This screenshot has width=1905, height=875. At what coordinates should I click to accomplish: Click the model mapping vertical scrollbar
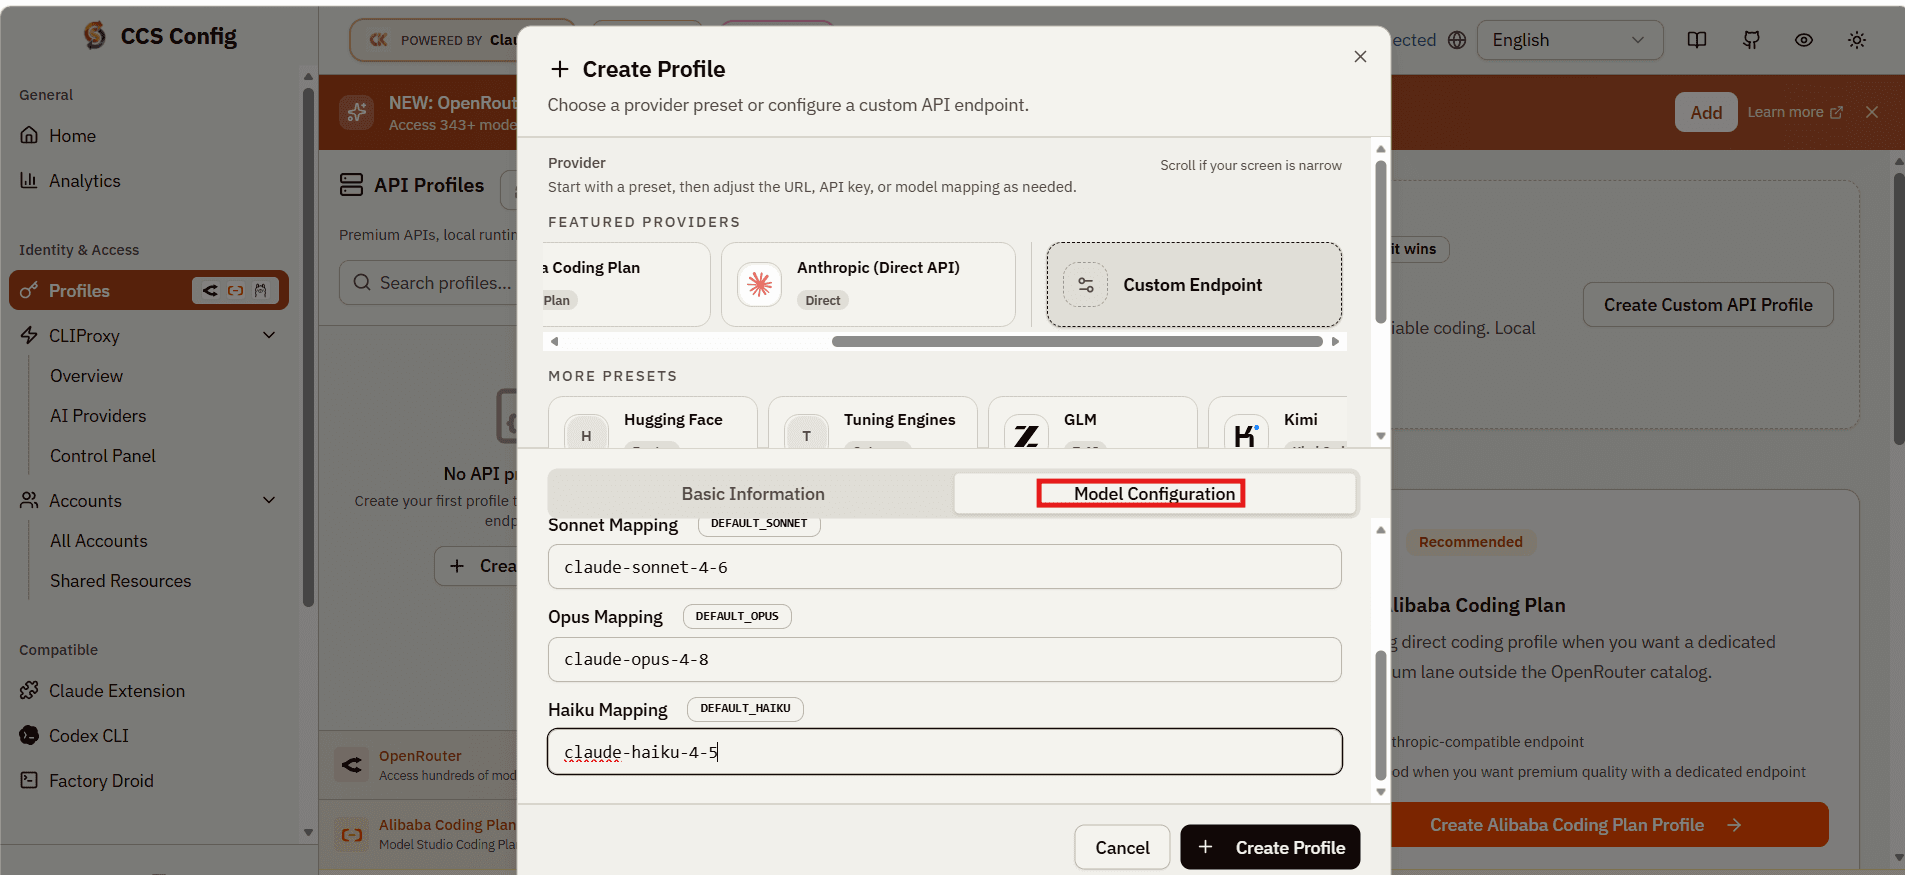pos(1381,715)
